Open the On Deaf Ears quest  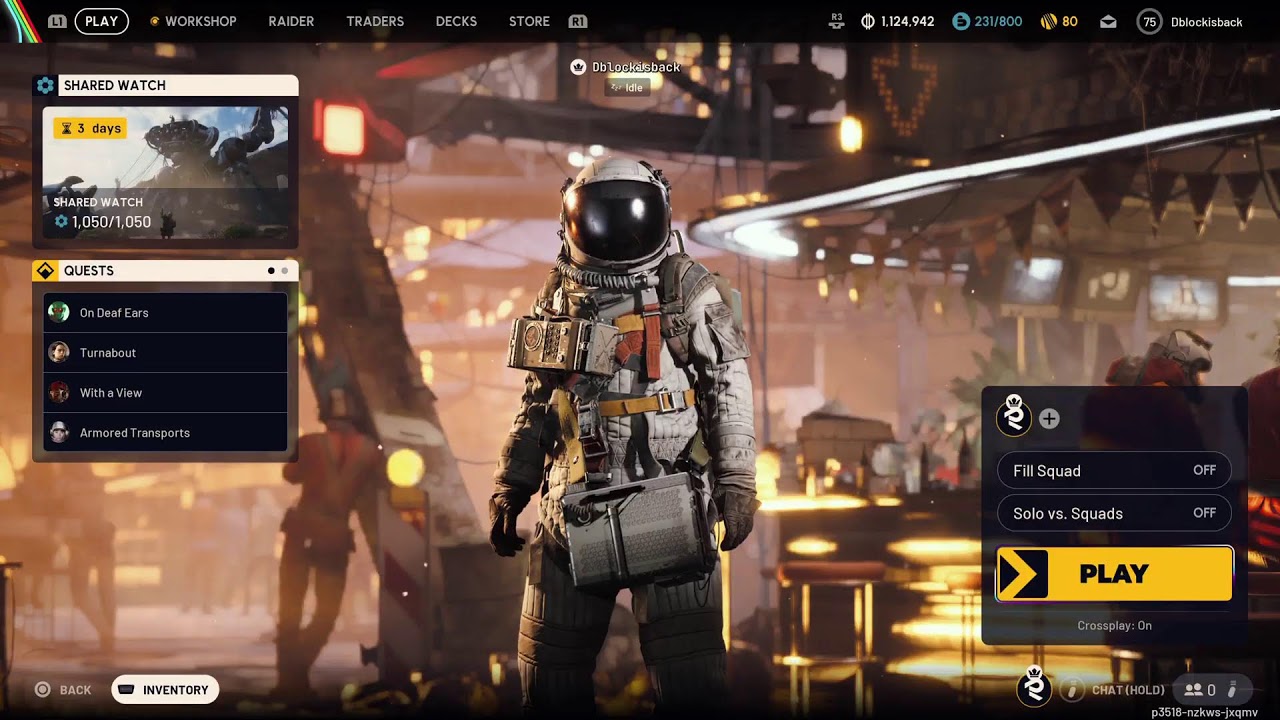click(165, 313)
